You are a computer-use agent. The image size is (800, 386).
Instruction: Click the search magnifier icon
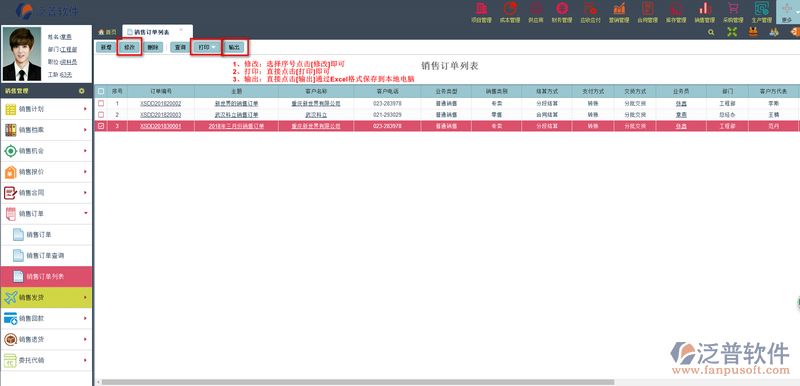pyautogui.click(x=711, y=32)
